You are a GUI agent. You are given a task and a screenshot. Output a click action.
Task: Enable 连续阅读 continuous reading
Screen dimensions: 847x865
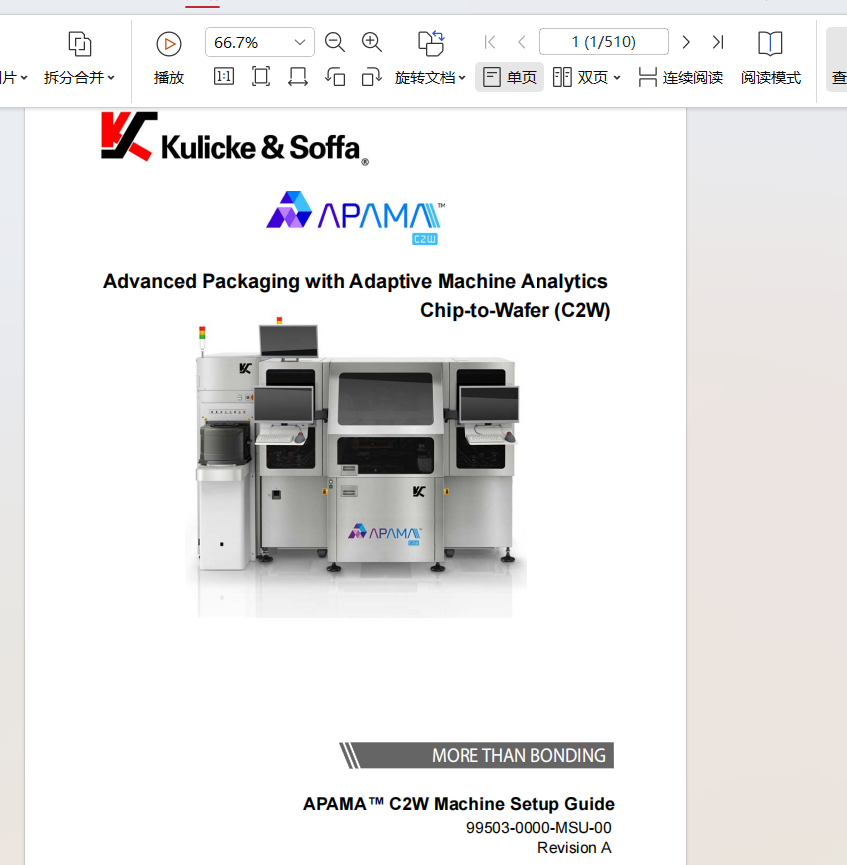pos(680,77)
